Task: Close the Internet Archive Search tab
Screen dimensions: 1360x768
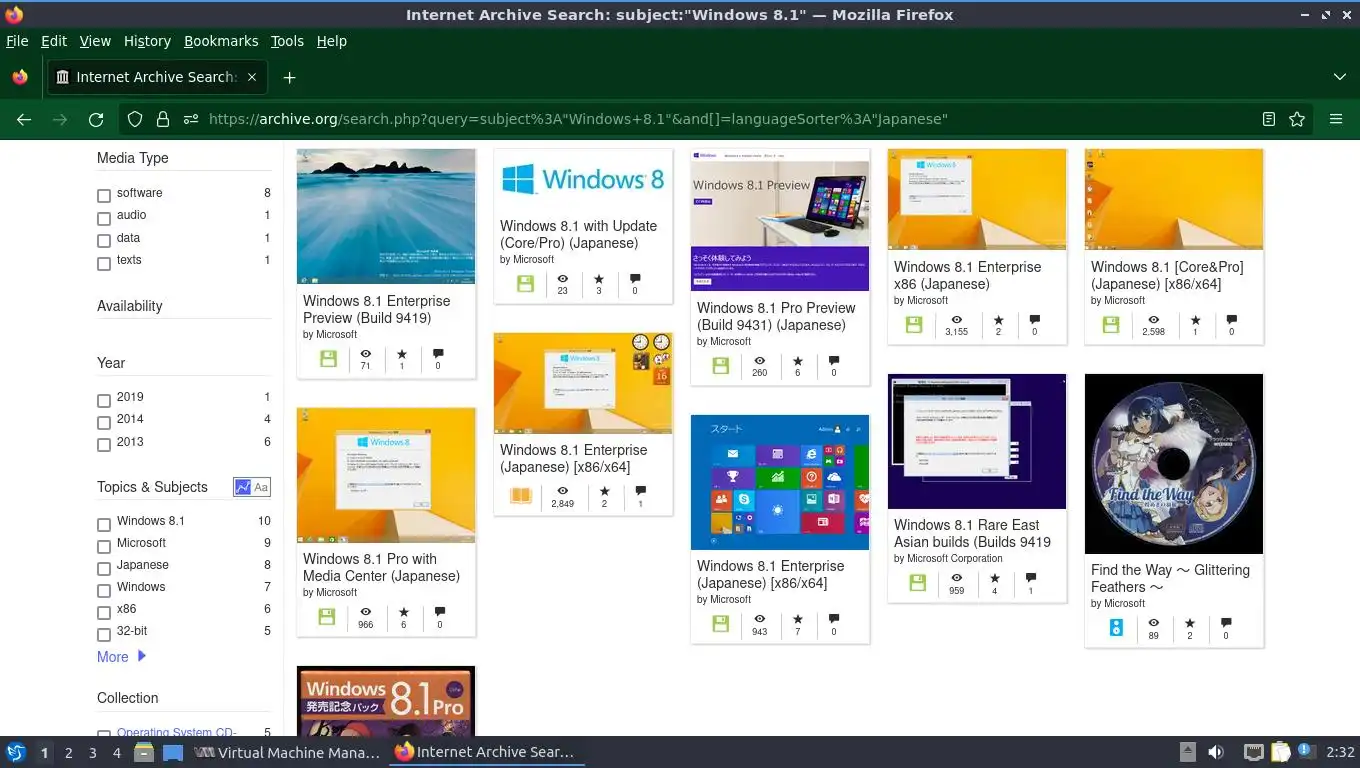Action: click(x=252, y=77)
